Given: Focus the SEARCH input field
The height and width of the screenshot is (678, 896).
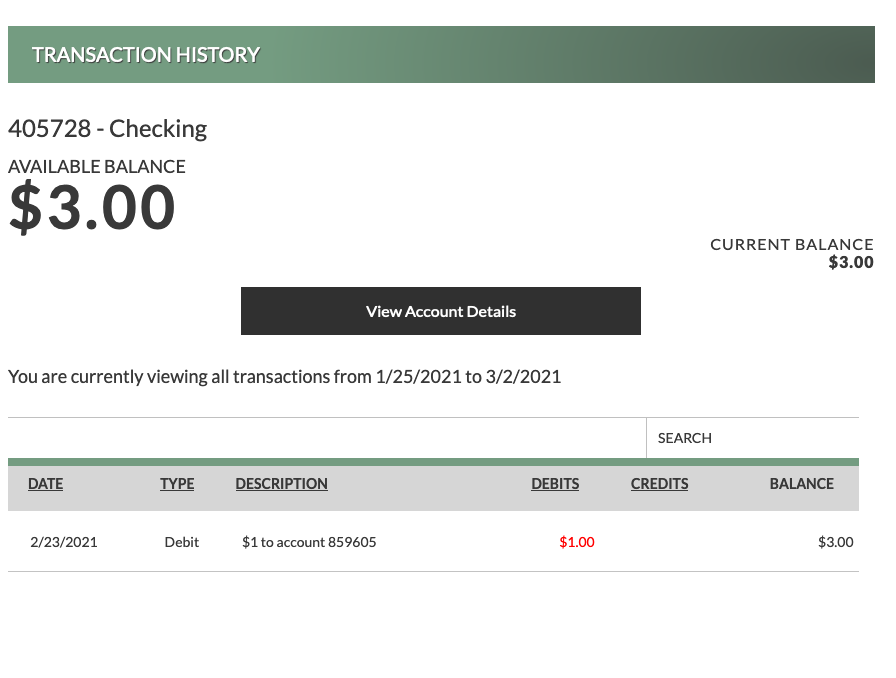Looking at the screenshot, I should (753, 438).
